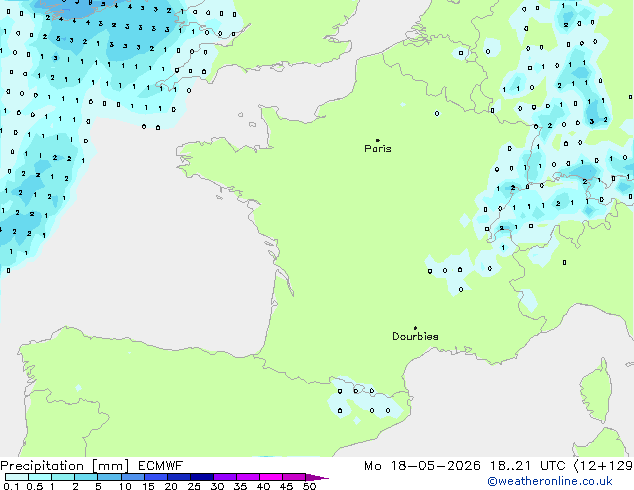Viewport: 634px width, 490px height.
Task: Click the 5–10 mm legend swatch
Action: coord(109,477)
